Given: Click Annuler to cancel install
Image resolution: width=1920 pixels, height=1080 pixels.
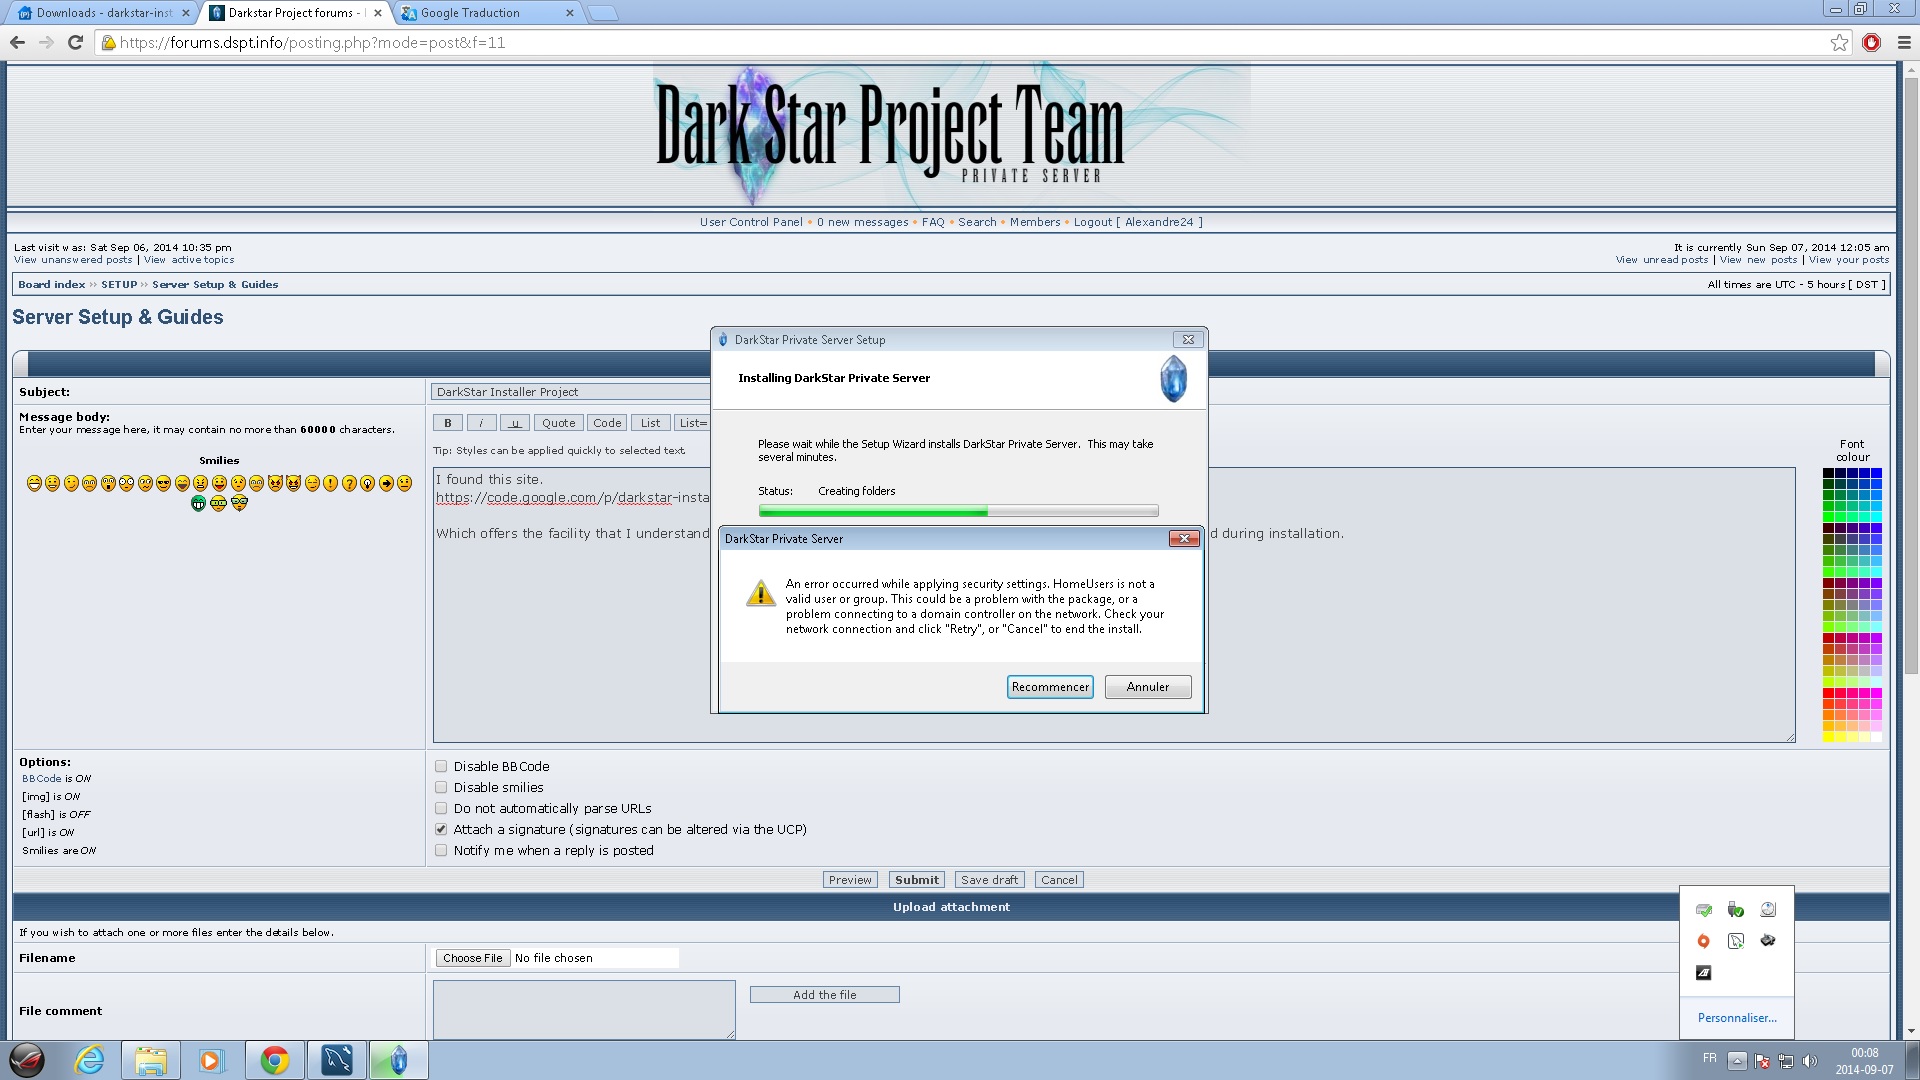Looking at the screenshot, I should 1147,687.
